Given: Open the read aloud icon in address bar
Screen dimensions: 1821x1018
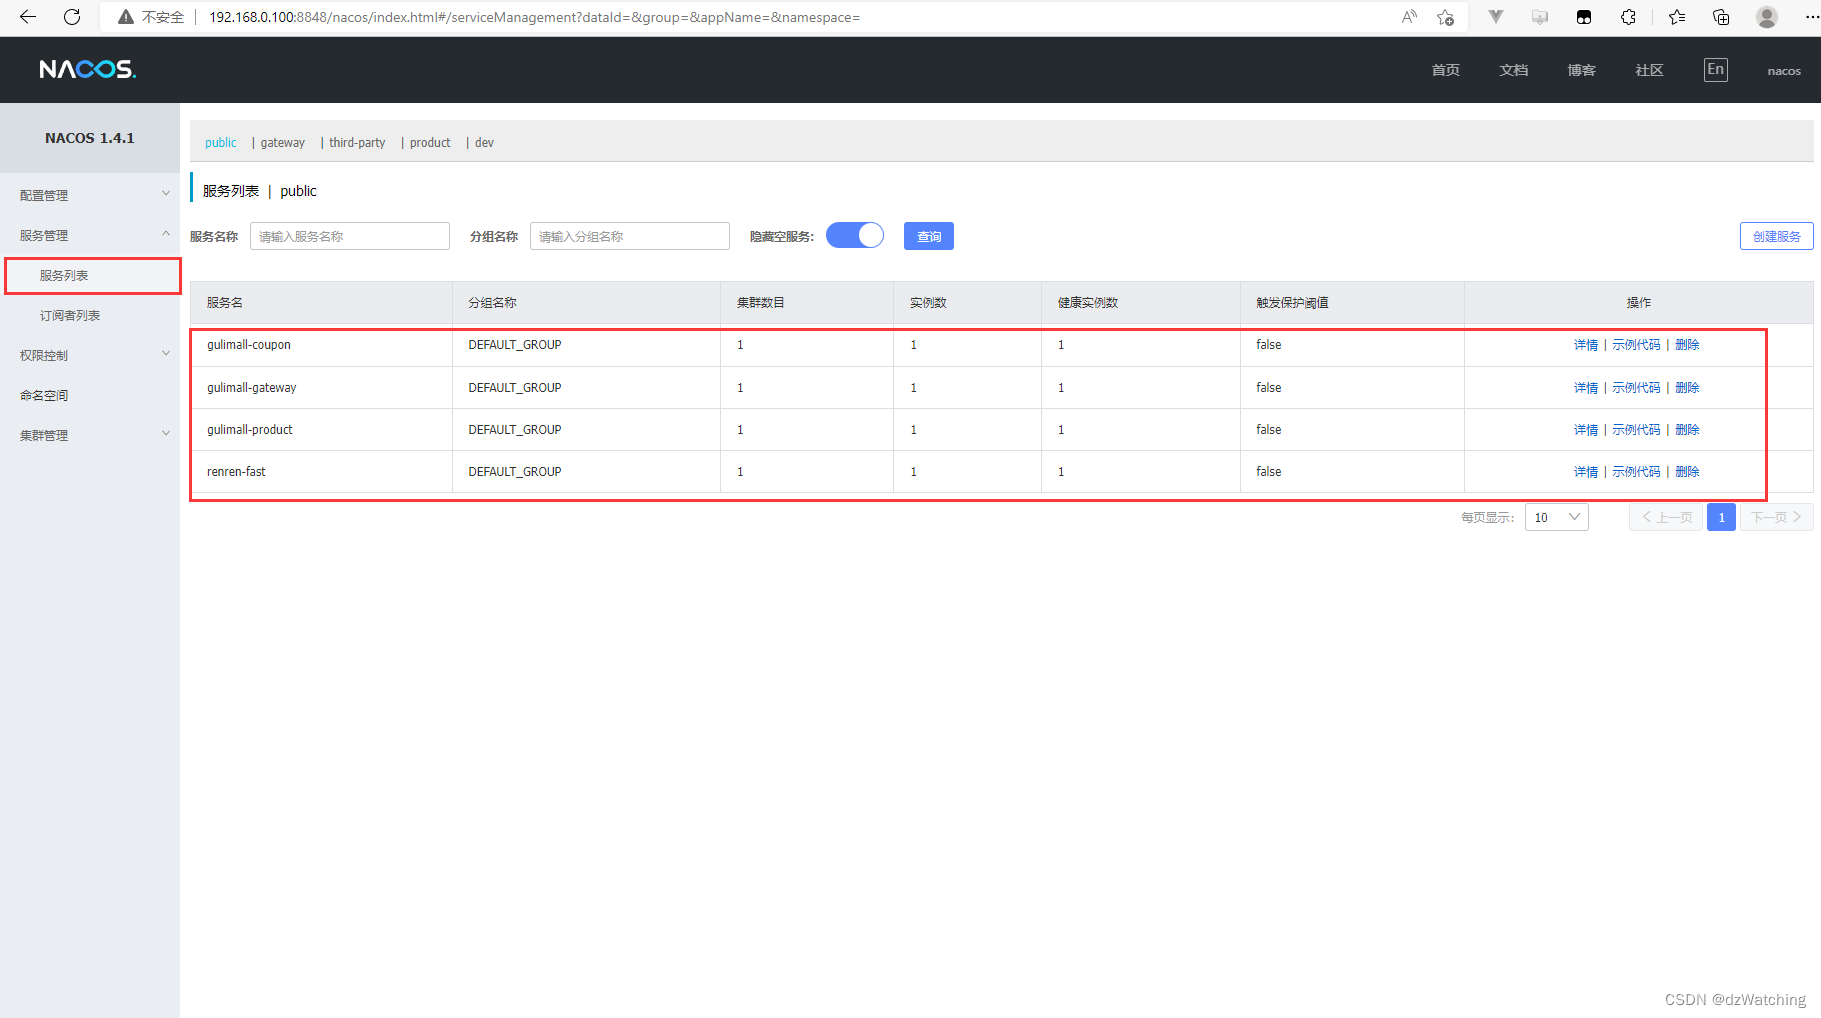Looking at the screenshot, I should [1409, 17].
